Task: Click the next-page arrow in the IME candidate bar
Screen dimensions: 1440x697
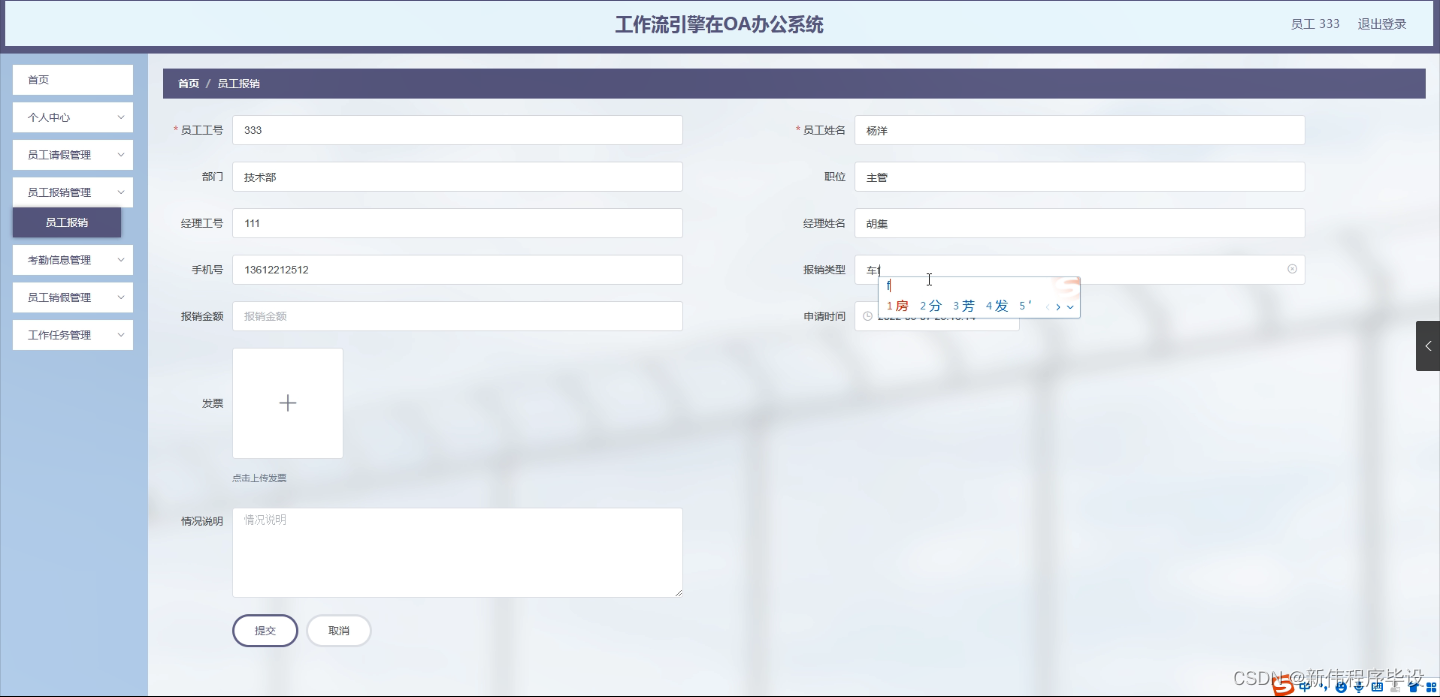Action: pos(1058,308)
